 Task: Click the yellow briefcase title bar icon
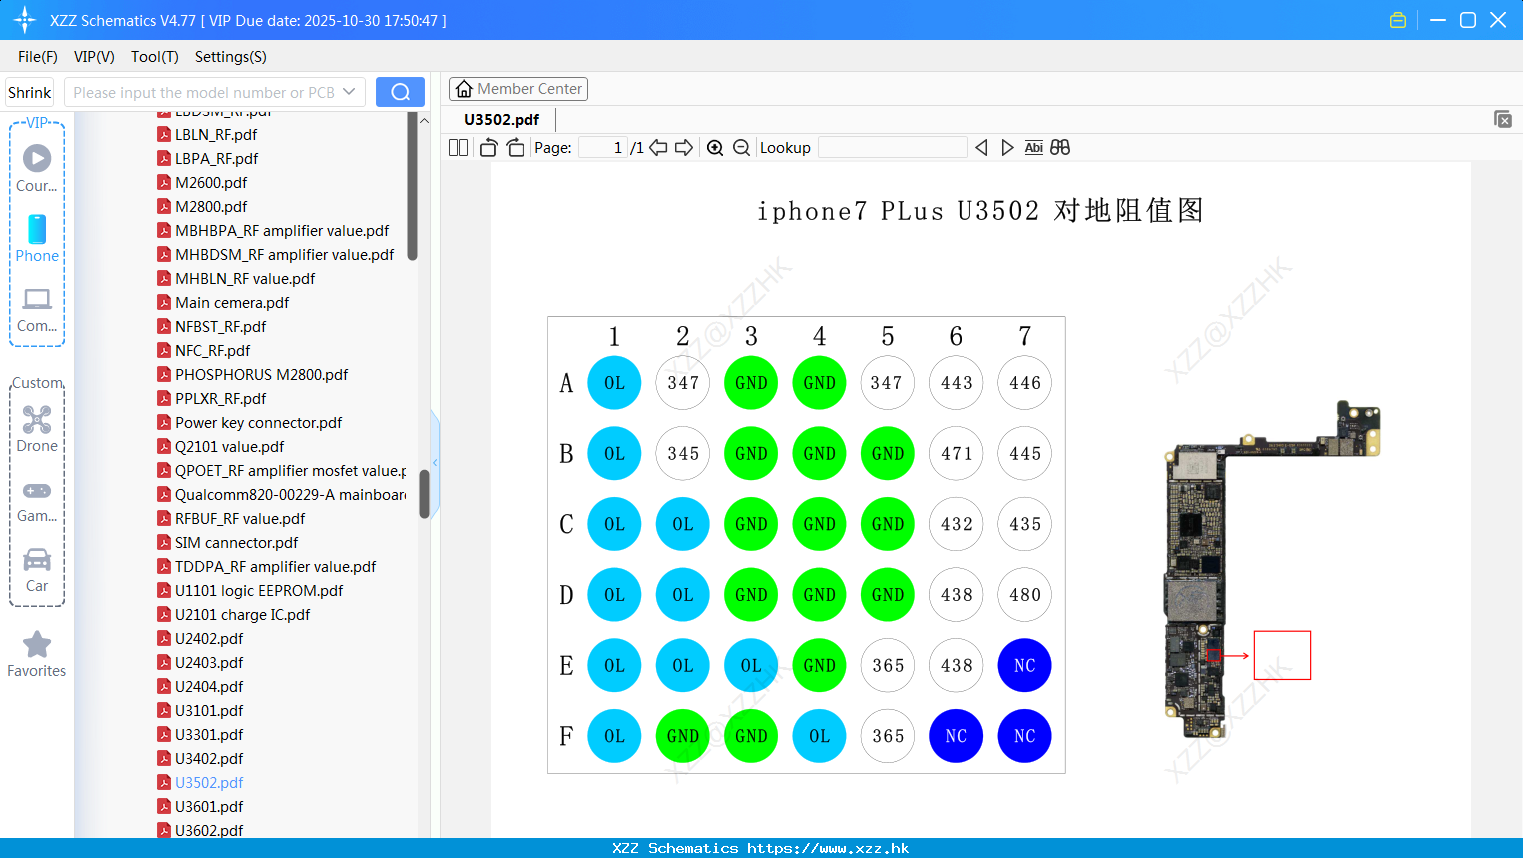click(x=1398, y=20)
